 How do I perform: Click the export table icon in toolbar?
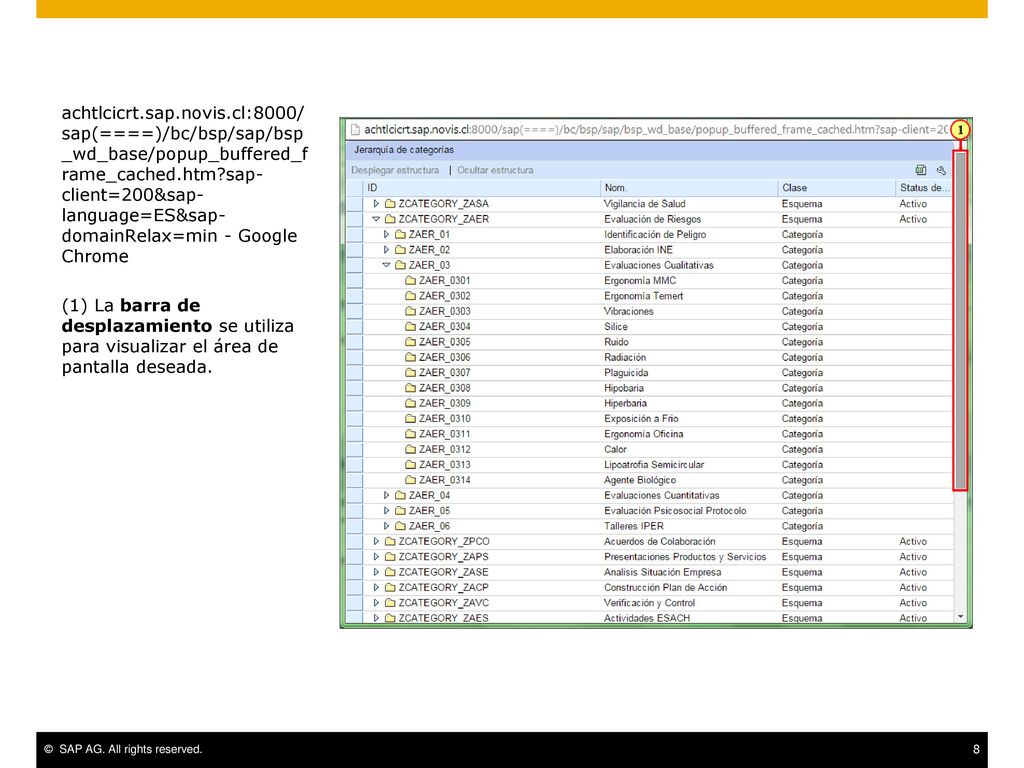click(x=921, y=170)
